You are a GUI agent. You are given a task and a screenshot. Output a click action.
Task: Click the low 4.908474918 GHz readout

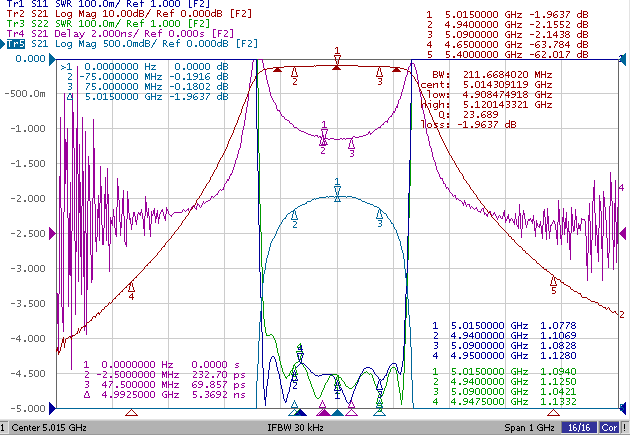pyautogui.click(x=489, y=95)
